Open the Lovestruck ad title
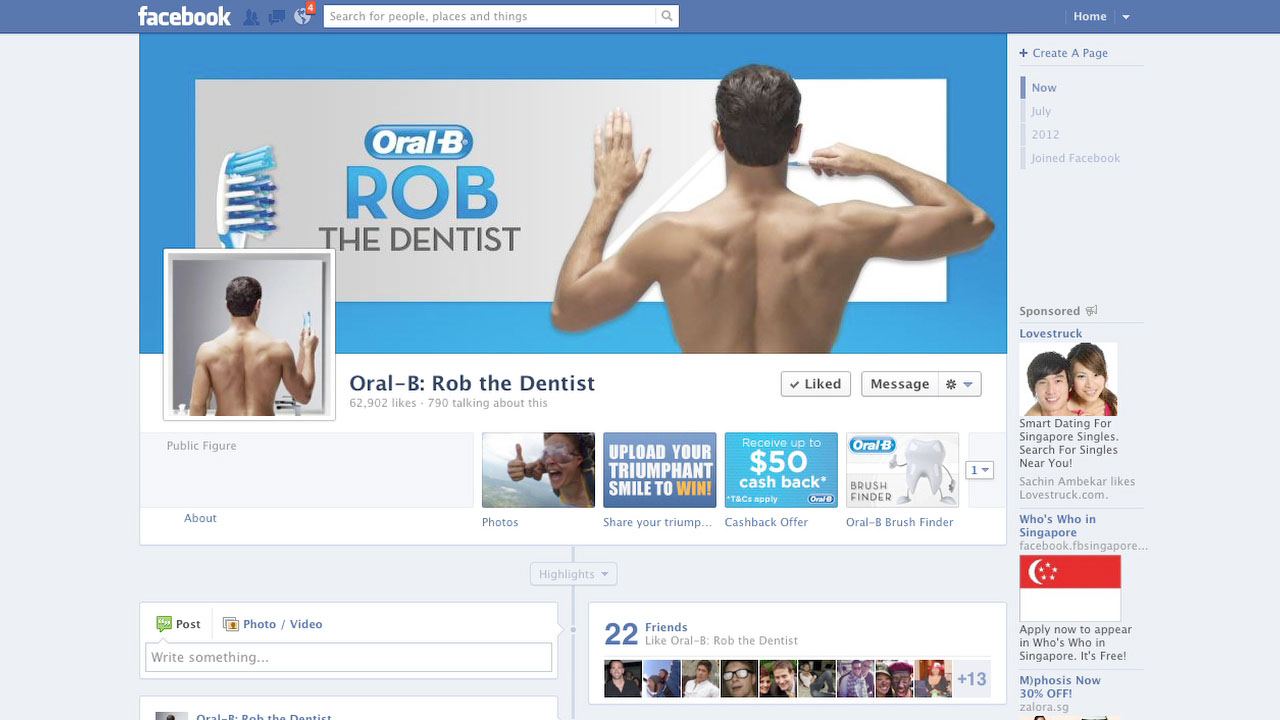Viewport: 1280px width, 720px height. 1050,334
